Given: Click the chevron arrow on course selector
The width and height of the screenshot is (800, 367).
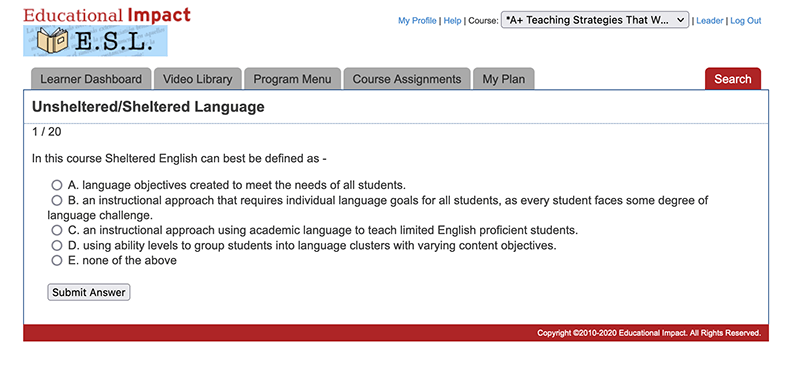Looking at the screenshot, I should (680, 20).
